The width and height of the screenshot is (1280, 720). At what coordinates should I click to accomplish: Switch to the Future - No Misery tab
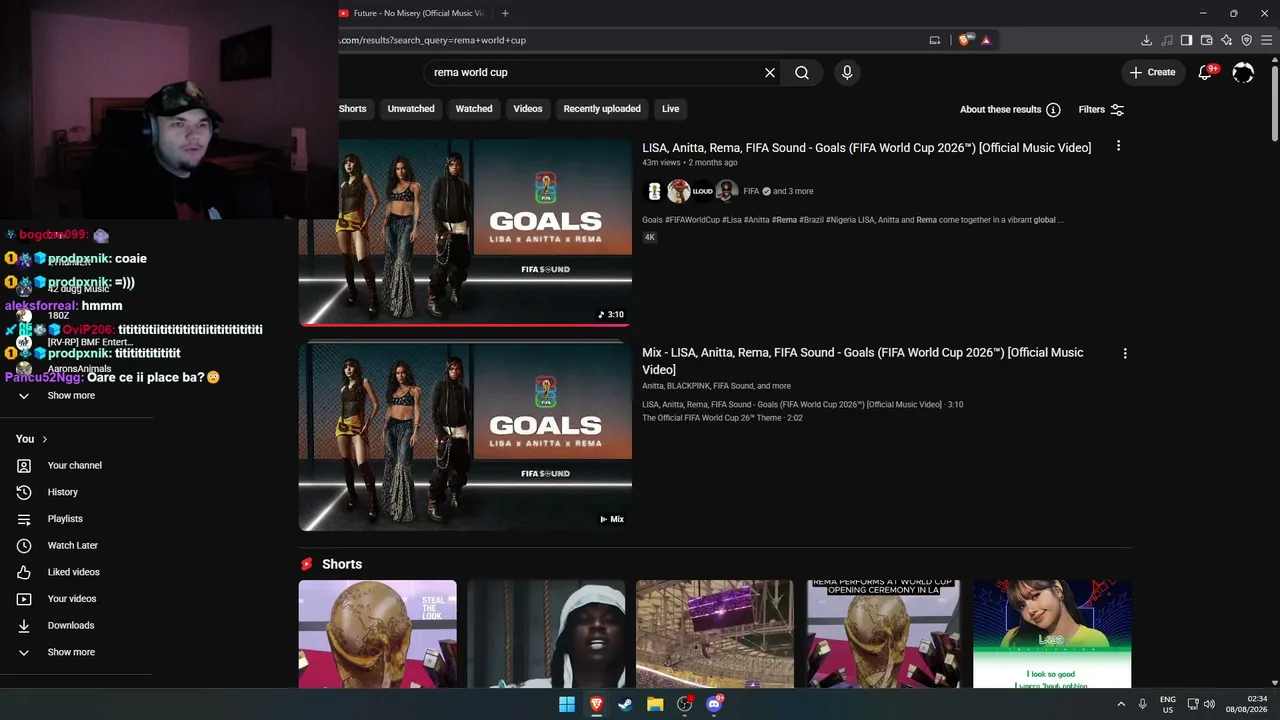(417, 13)
